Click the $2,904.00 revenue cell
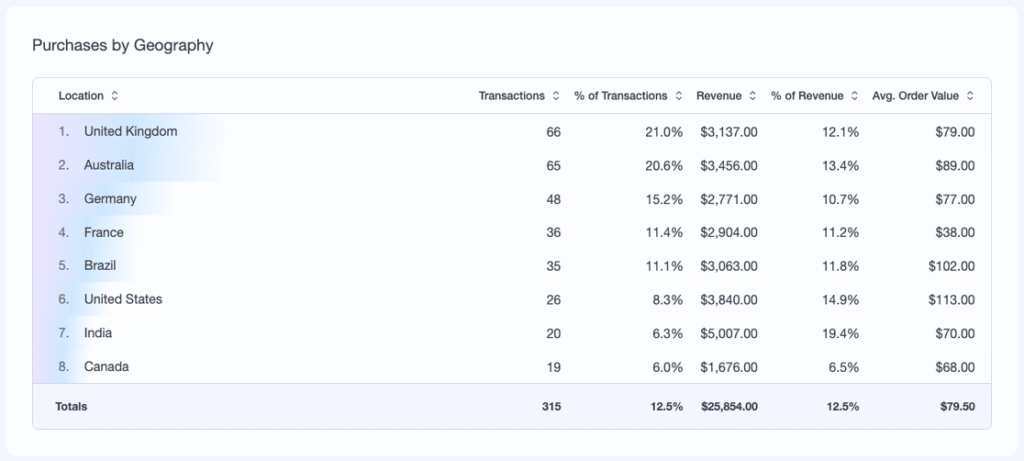1024x461 pixels. (729, 232)
